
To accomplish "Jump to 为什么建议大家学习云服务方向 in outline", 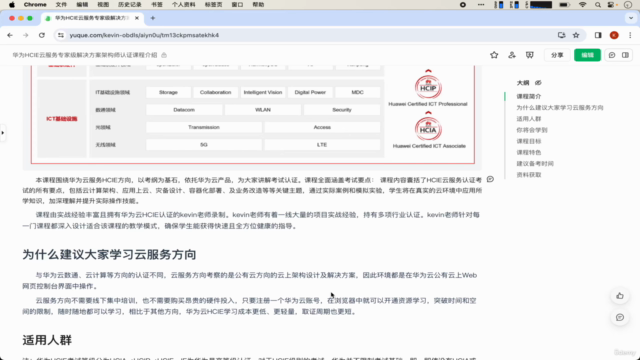I will click(x=560, y=108).
